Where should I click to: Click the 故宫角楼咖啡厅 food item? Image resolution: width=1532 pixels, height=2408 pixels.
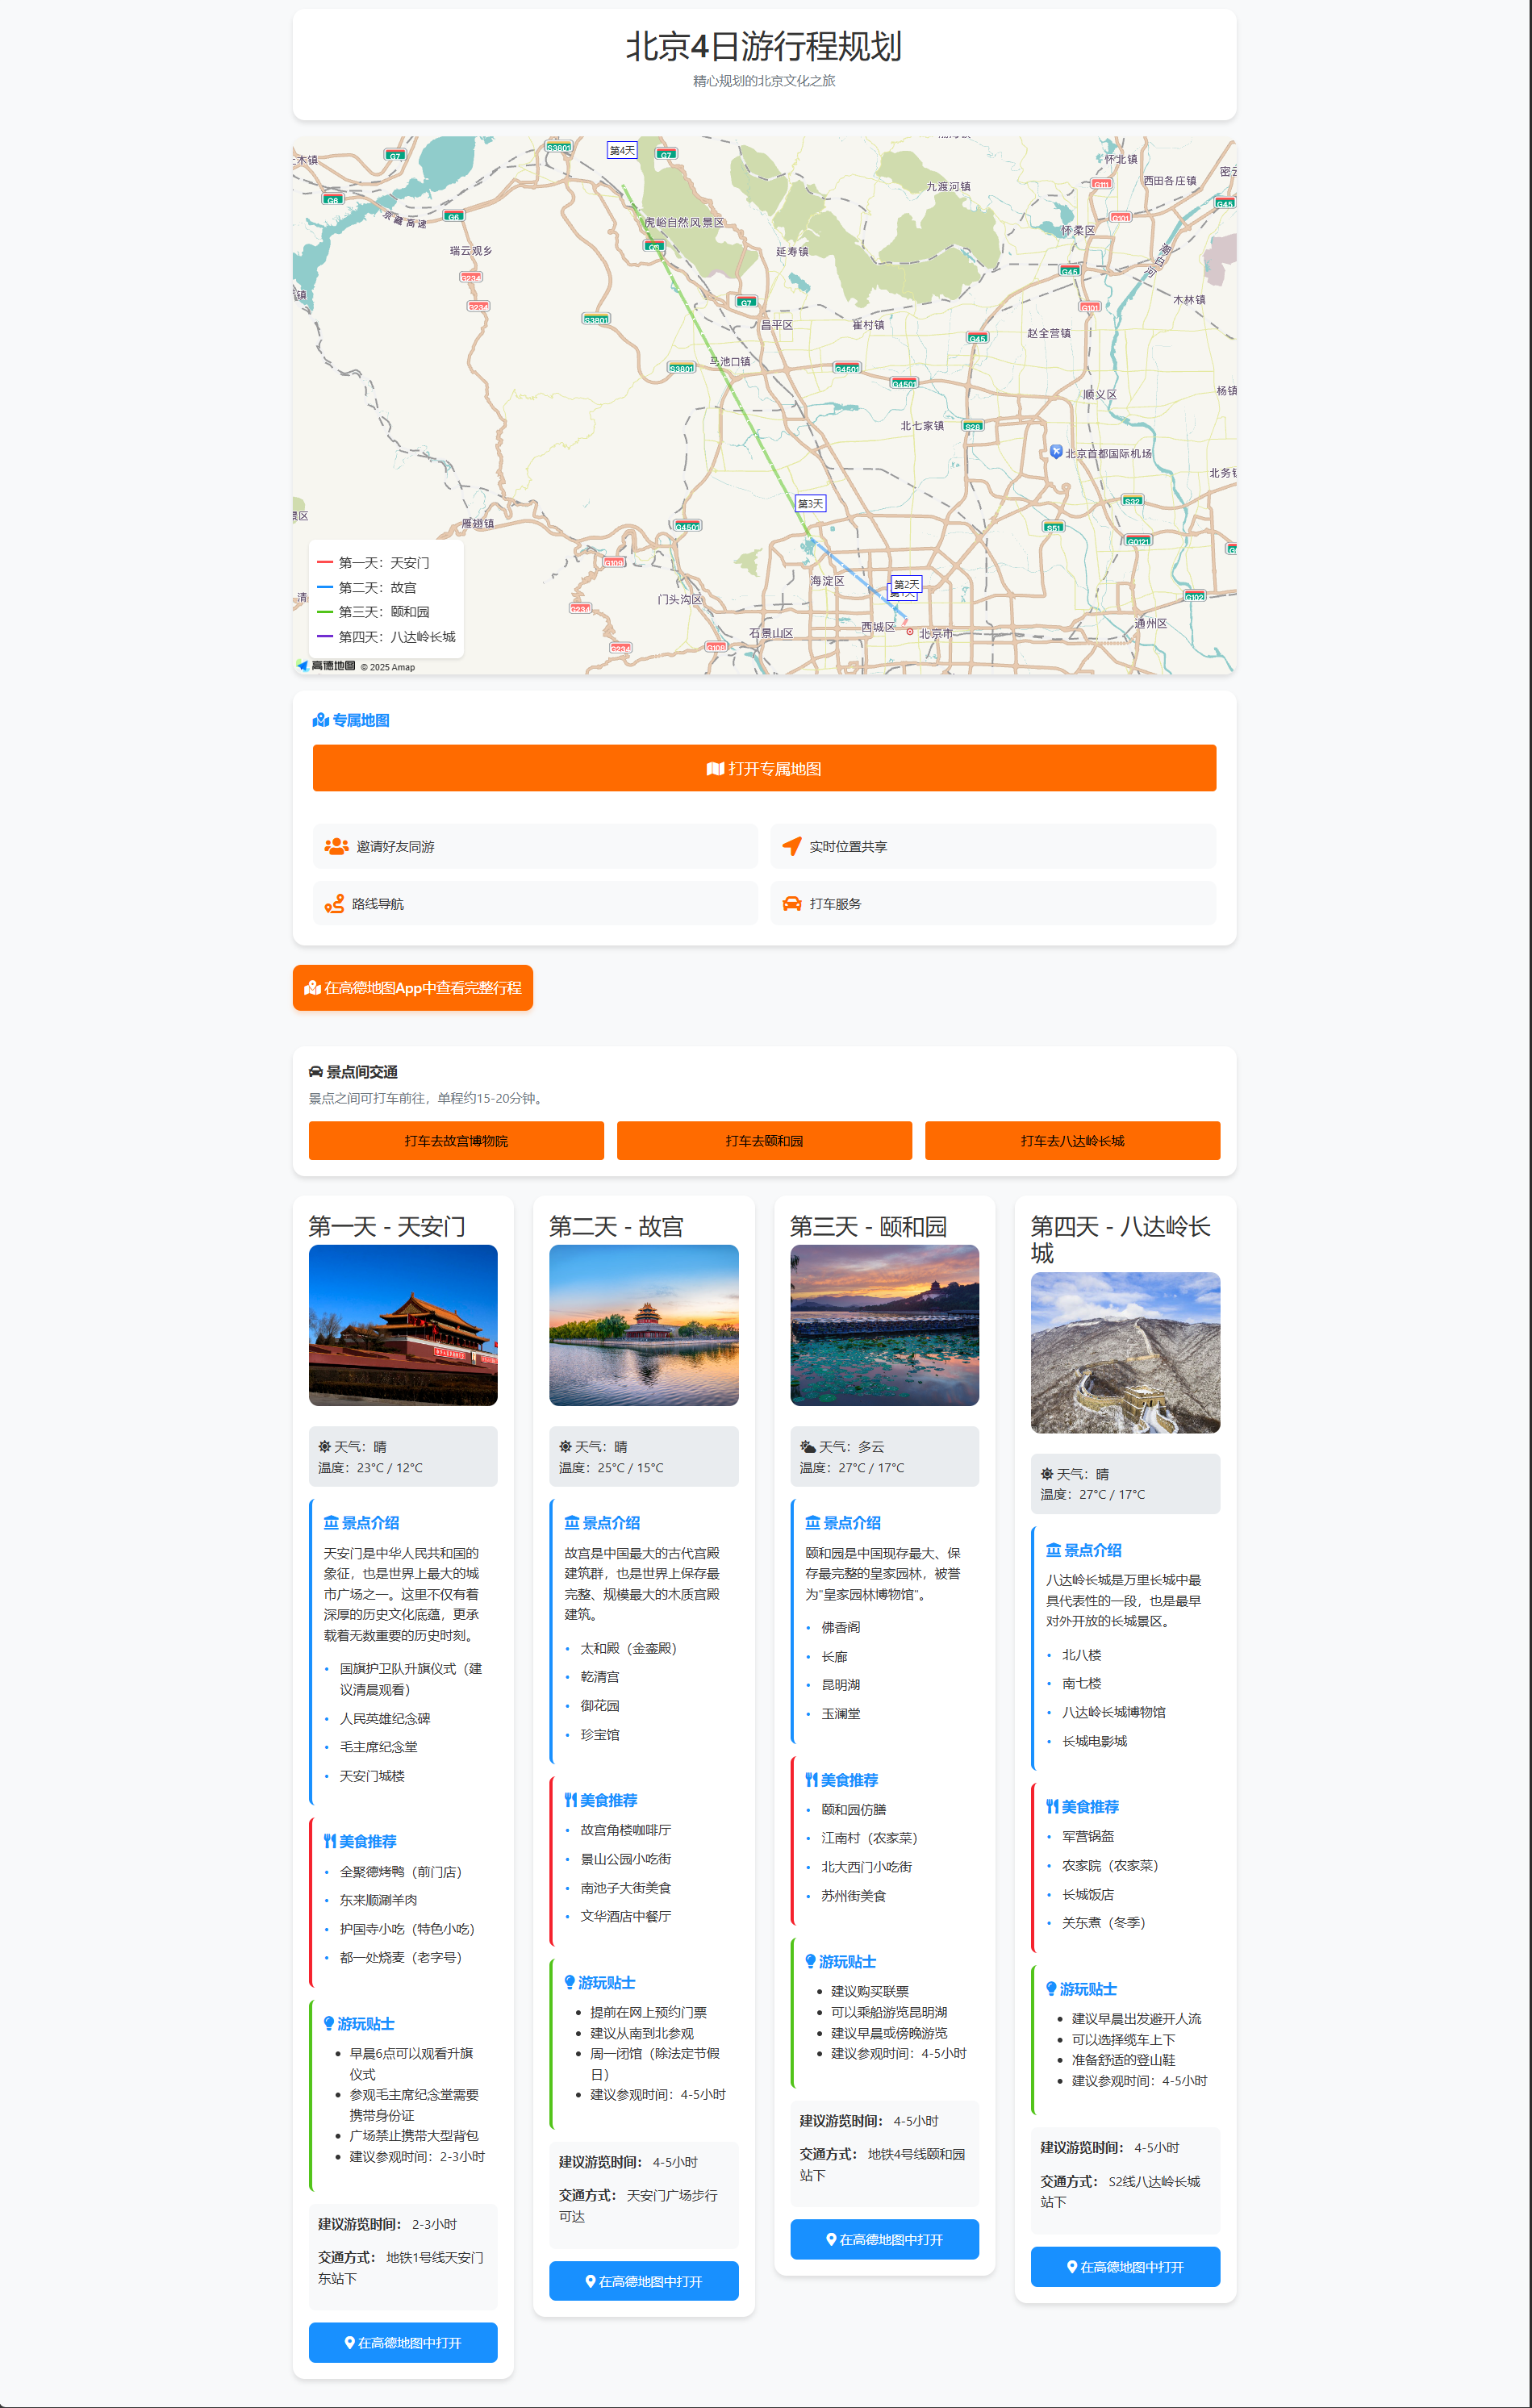626,1830
